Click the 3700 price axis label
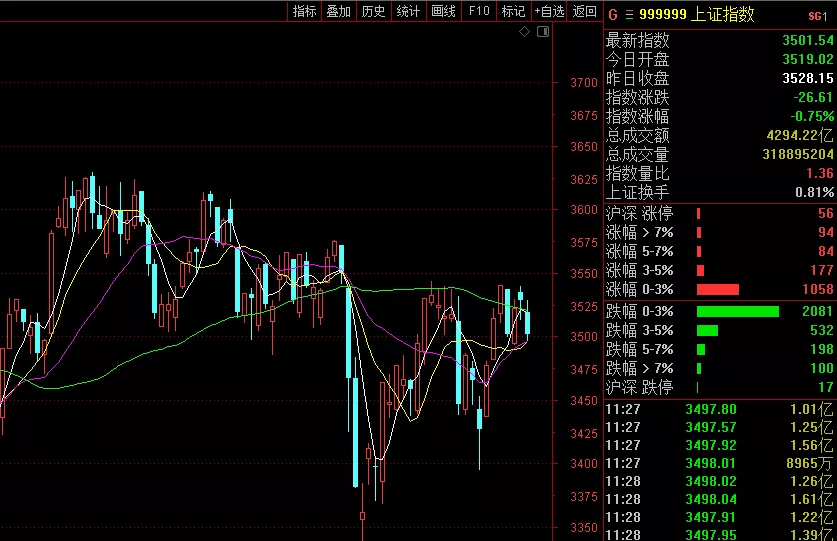Screen dimensions: 837x541 point(584,83)
